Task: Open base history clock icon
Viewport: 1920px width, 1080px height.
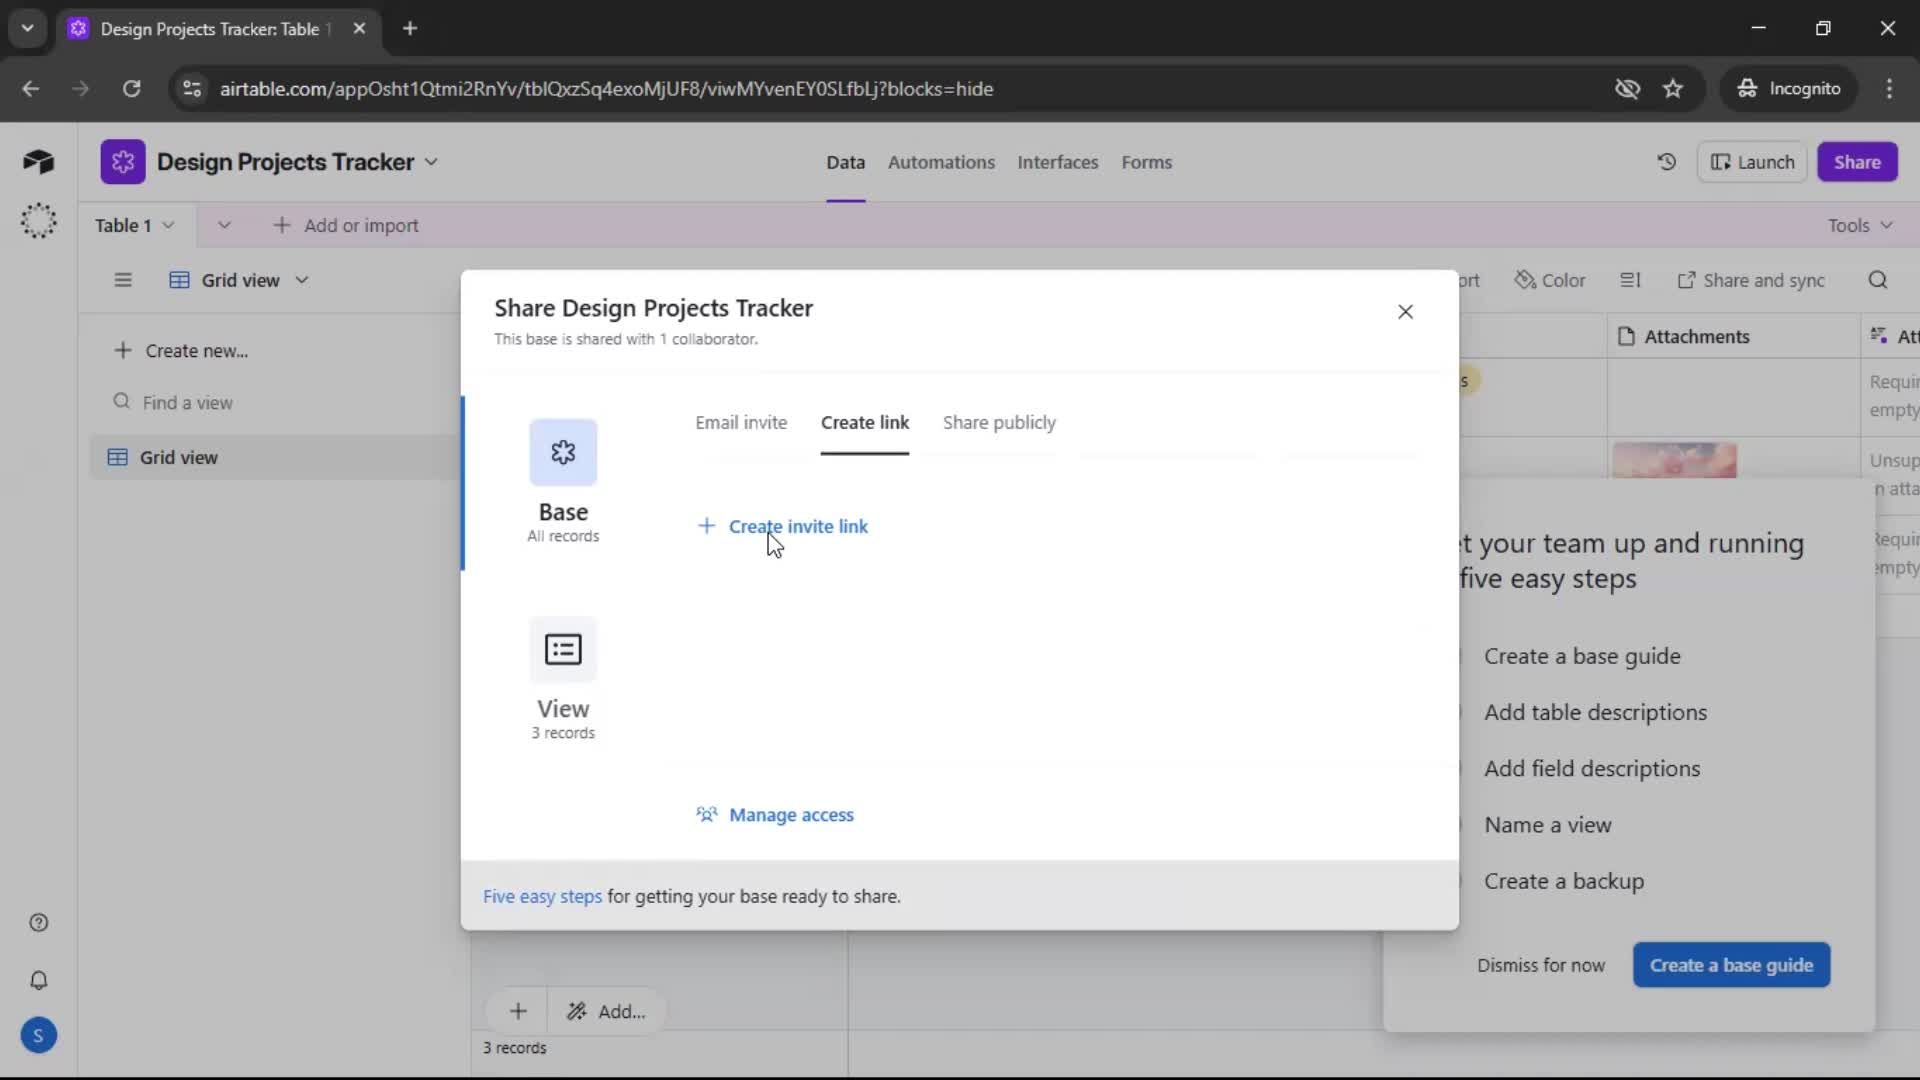Action: coord(1666,162)
